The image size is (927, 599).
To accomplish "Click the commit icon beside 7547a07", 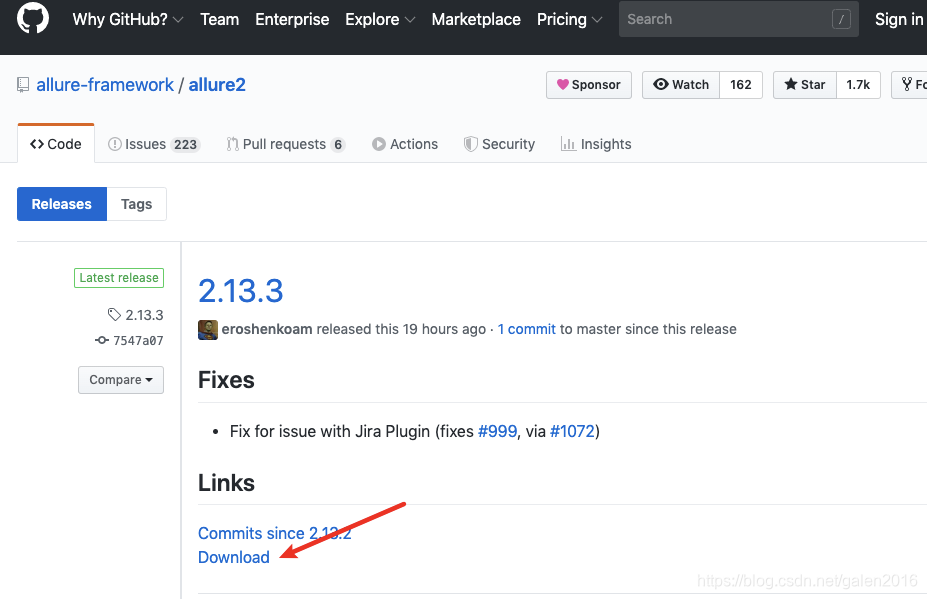I will [102, 340].
